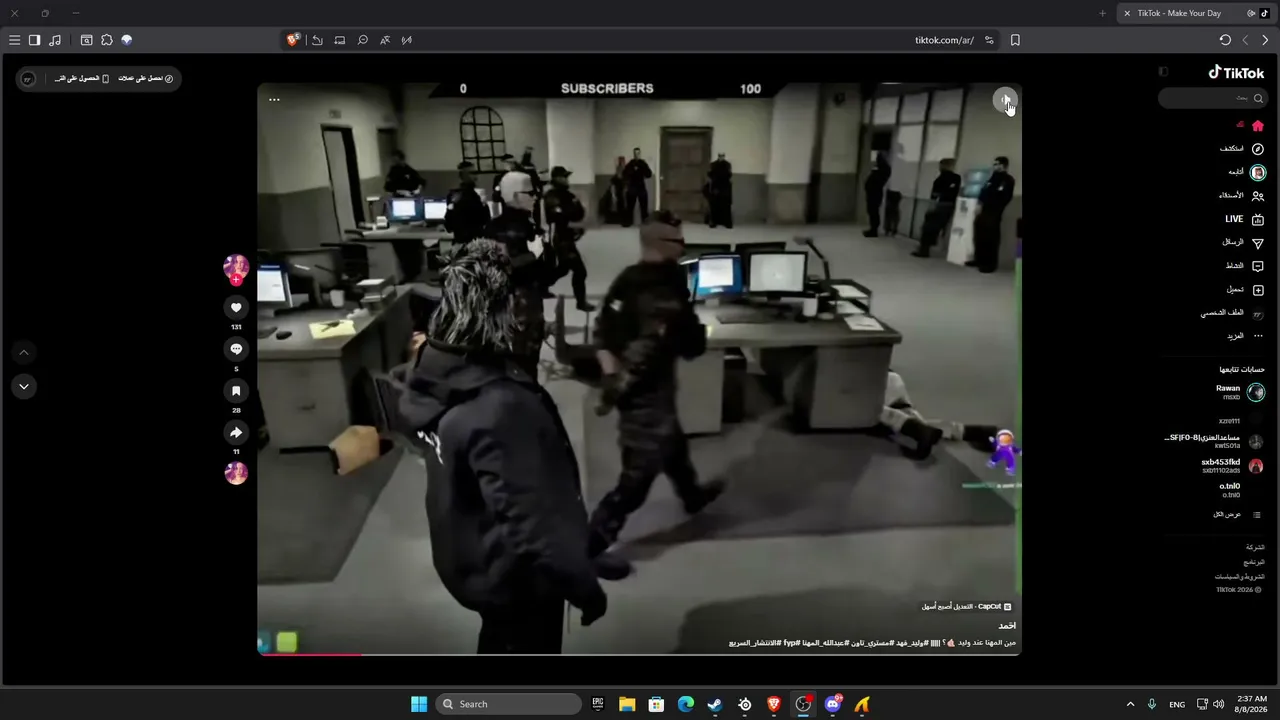1280x720 pixels.
Task: Open the music player icon in toolbar
Action: 55,40
